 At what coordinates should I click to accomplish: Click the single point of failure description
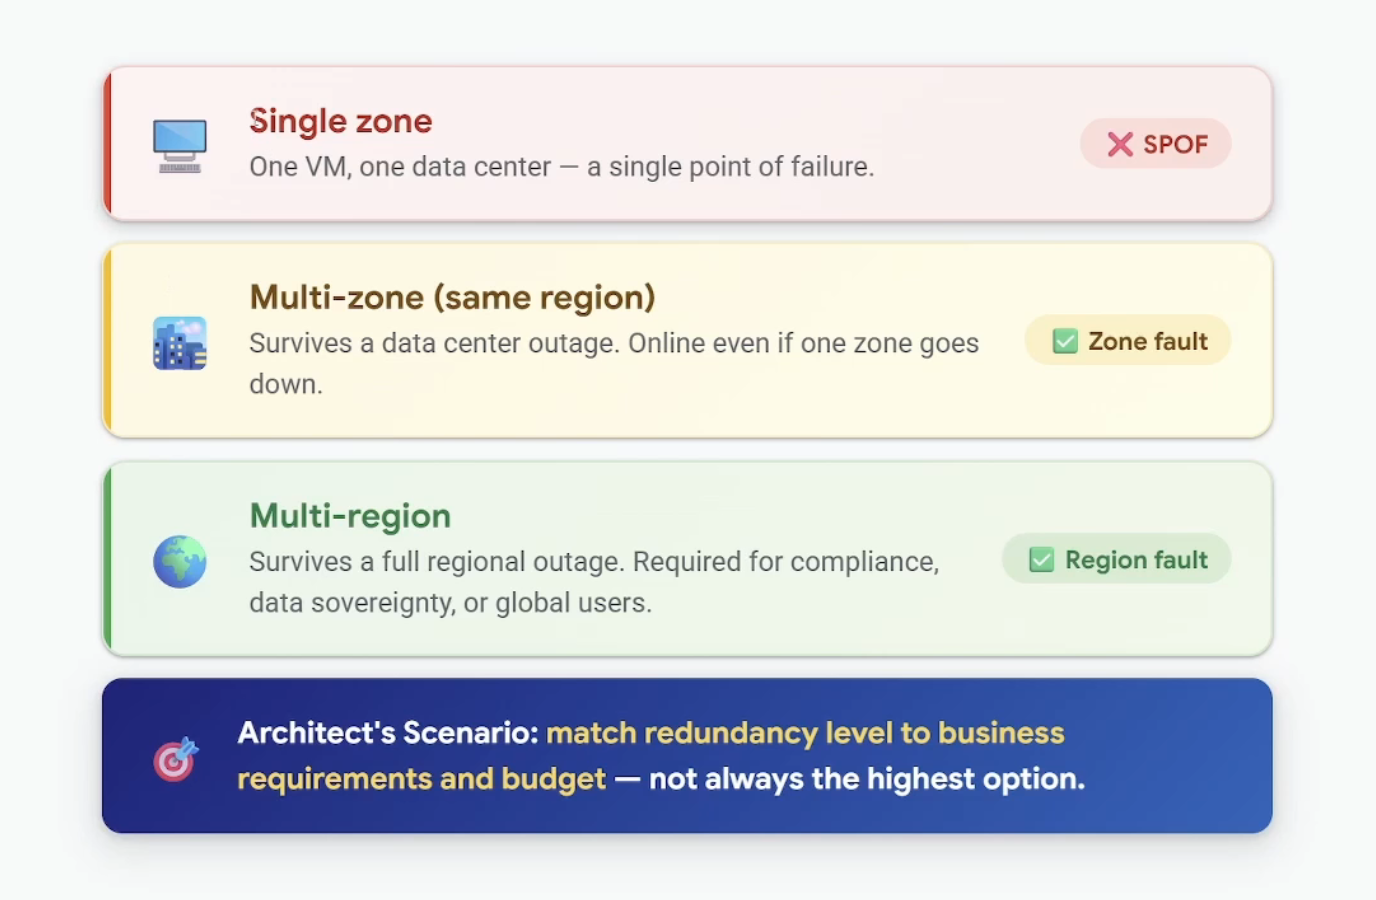[562, 166]
